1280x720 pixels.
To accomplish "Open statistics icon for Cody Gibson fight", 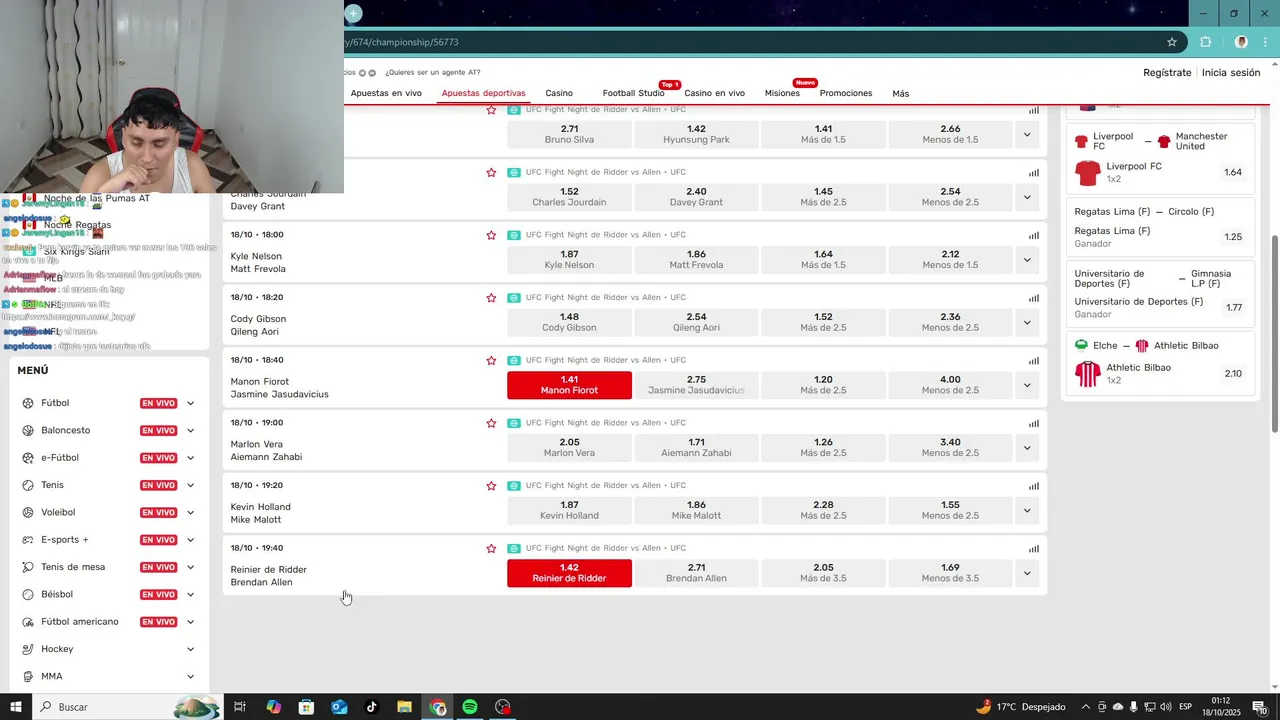I will pyautogui.click(x=1034, y=298).
